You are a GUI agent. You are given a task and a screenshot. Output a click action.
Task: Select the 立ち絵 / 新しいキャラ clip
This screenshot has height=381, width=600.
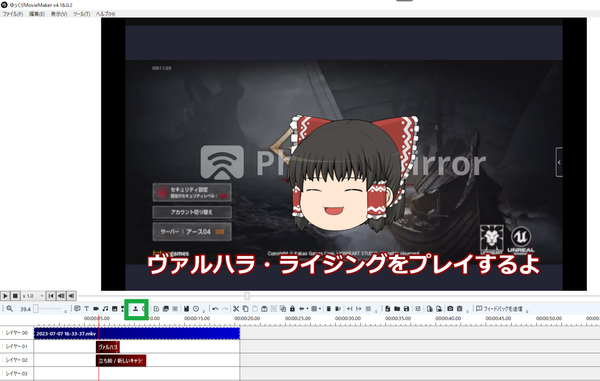click(121, 360)
